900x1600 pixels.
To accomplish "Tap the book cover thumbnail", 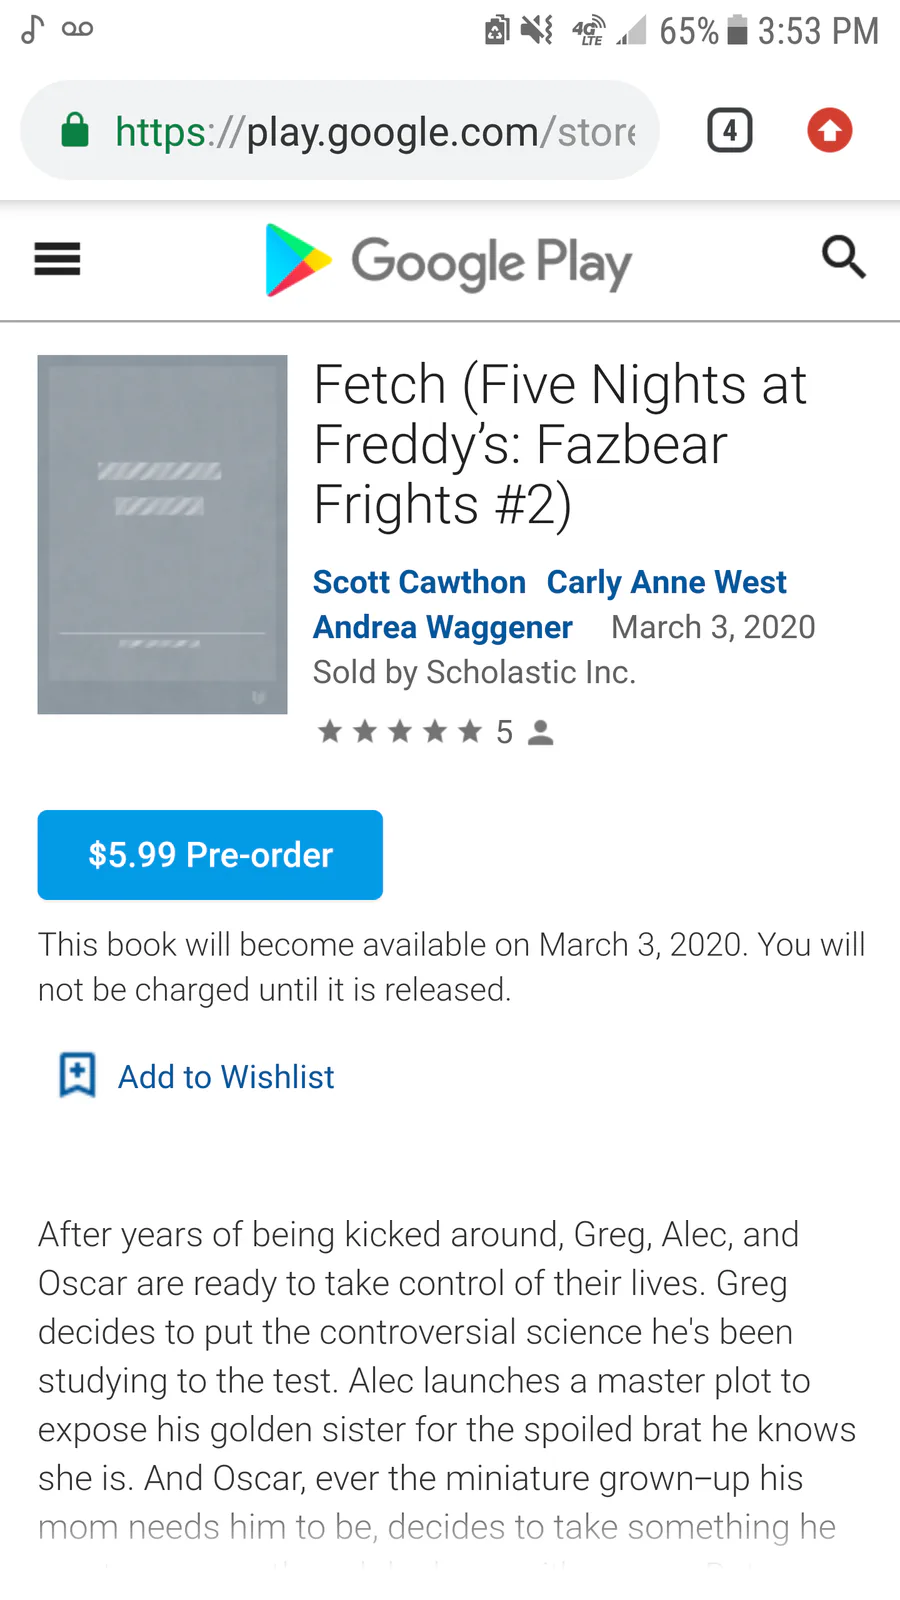I will coord(162,535).
